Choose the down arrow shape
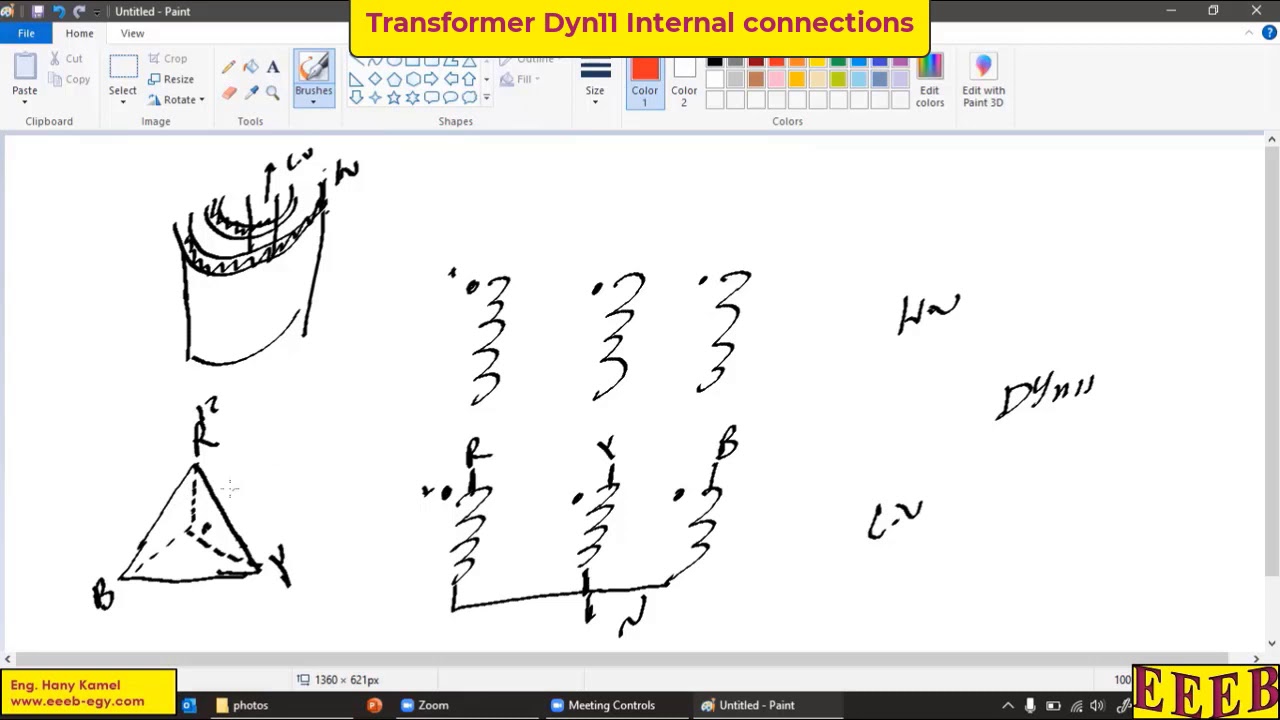 coord(356,98)
